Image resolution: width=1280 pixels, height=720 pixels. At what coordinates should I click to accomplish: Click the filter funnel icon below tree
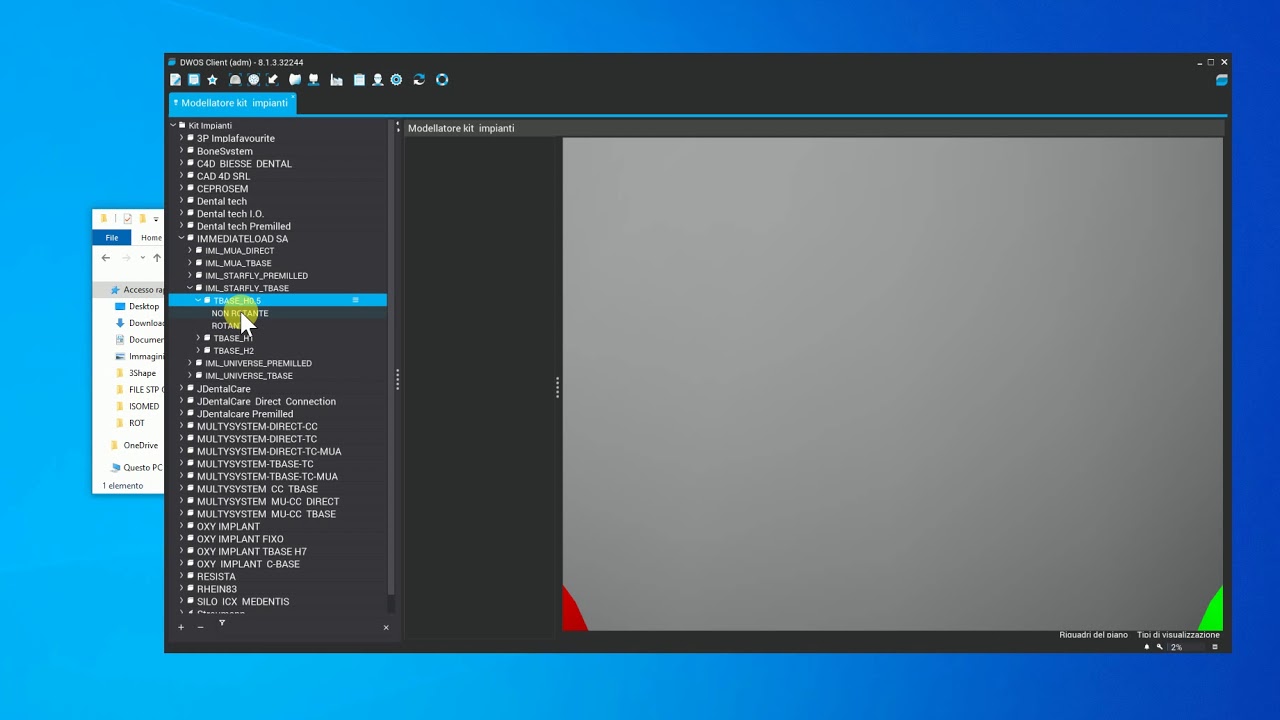222,624
